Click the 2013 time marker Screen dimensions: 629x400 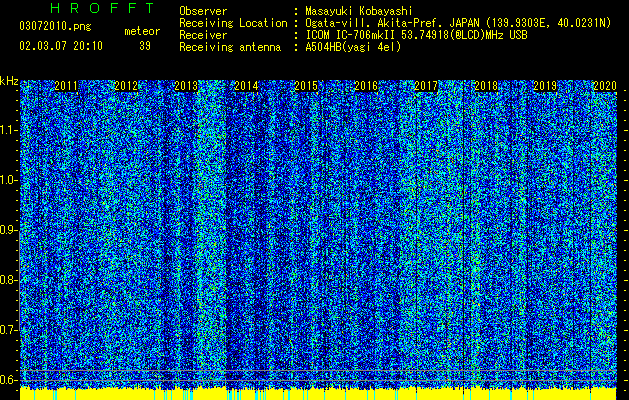pyautogui.click(x=186, y=86)
